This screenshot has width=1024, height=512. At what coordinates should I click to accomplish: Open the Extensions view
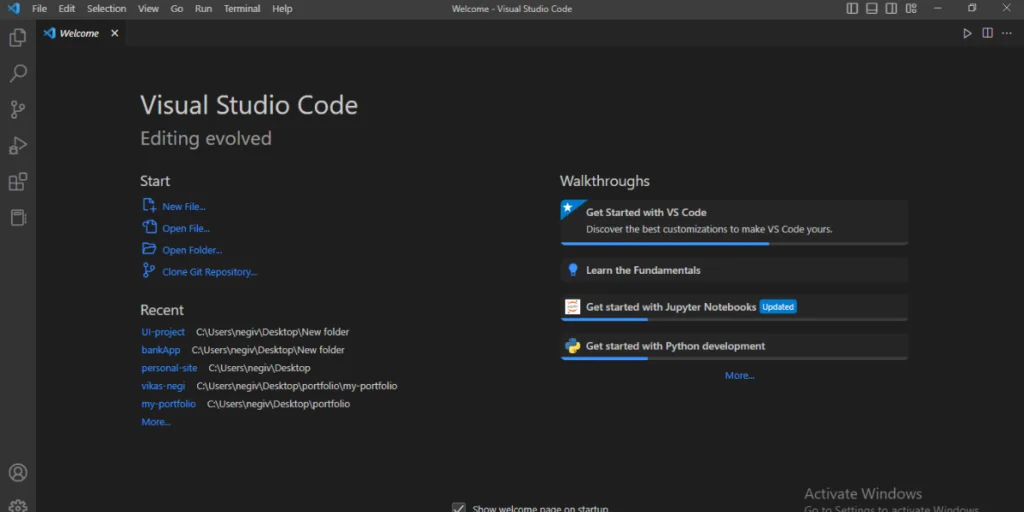[18, 182]
